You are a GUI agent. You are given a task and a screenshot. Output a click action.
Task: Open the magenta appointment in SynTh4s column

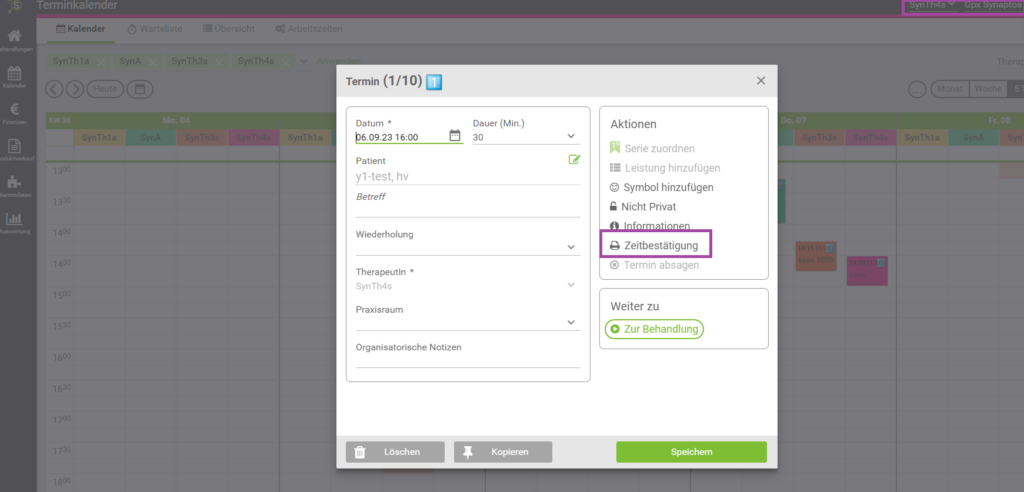coord(867,271)
